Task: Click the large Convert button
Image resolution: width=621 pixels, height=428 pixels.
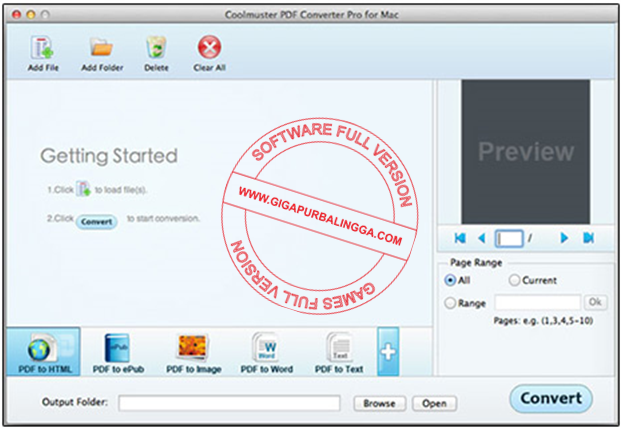Action: pos(551,398)
